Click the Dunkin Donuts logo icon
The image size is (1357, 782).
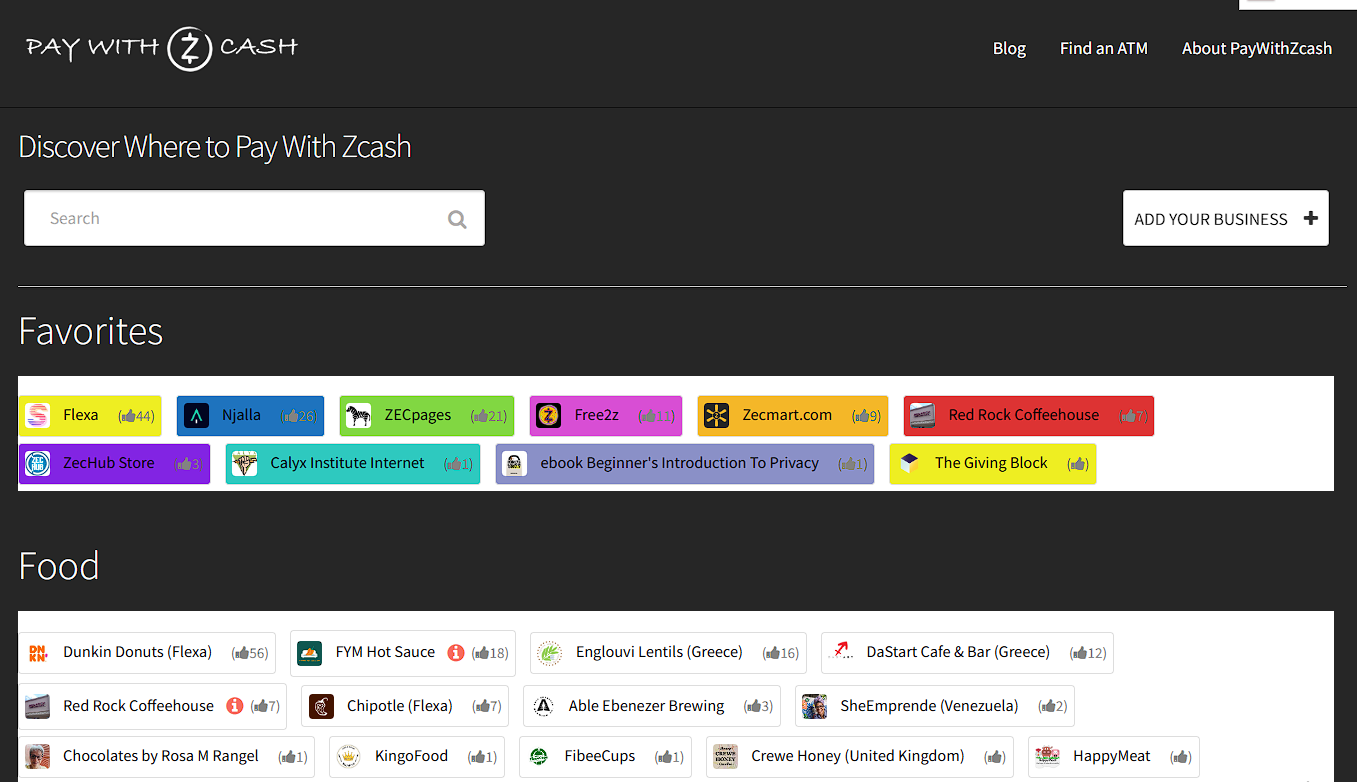point(37,653)
